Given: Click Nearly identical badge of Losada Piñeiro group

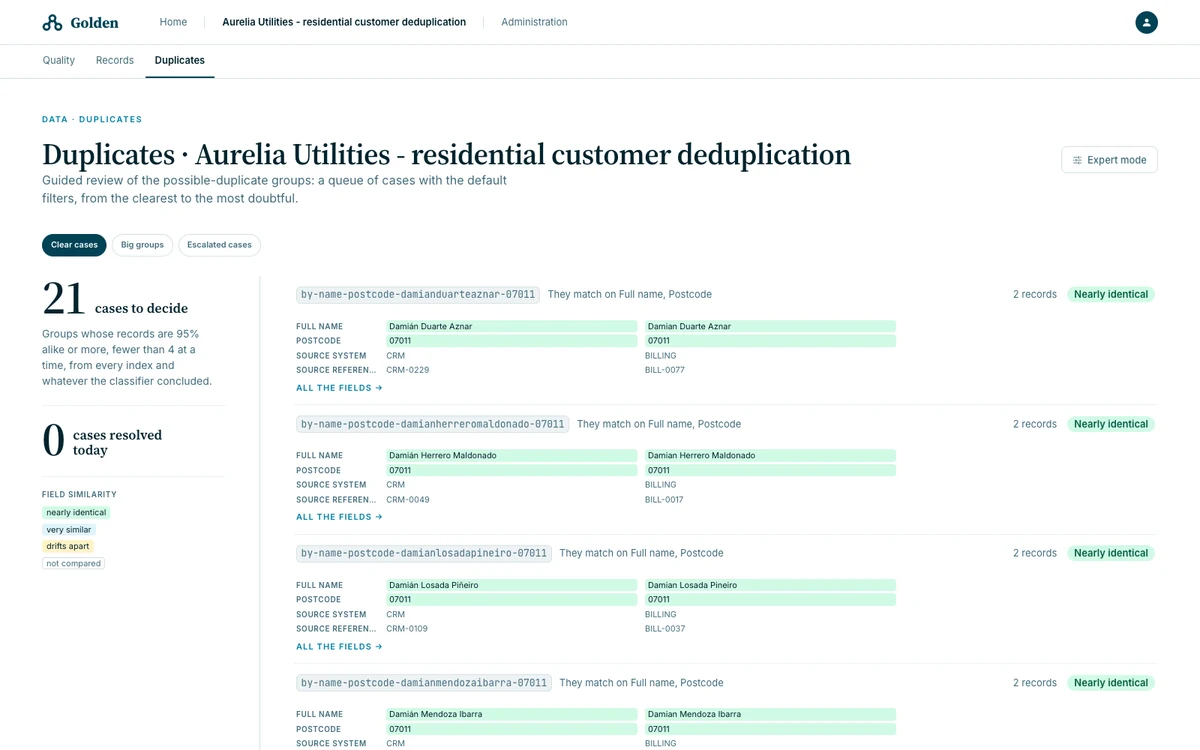Looking at the screenshot, I should coord(1111,553).
